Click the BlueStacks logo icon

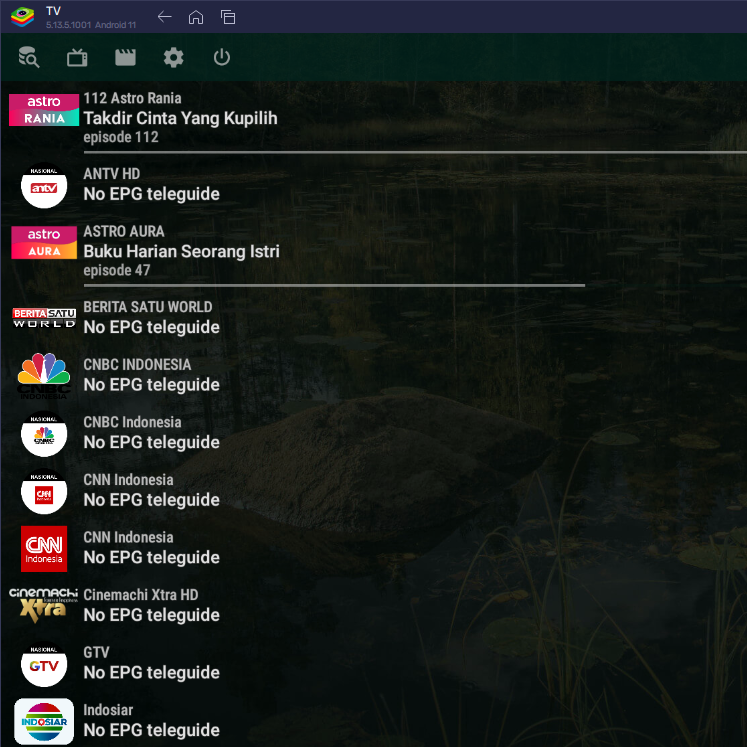(22, 17)
